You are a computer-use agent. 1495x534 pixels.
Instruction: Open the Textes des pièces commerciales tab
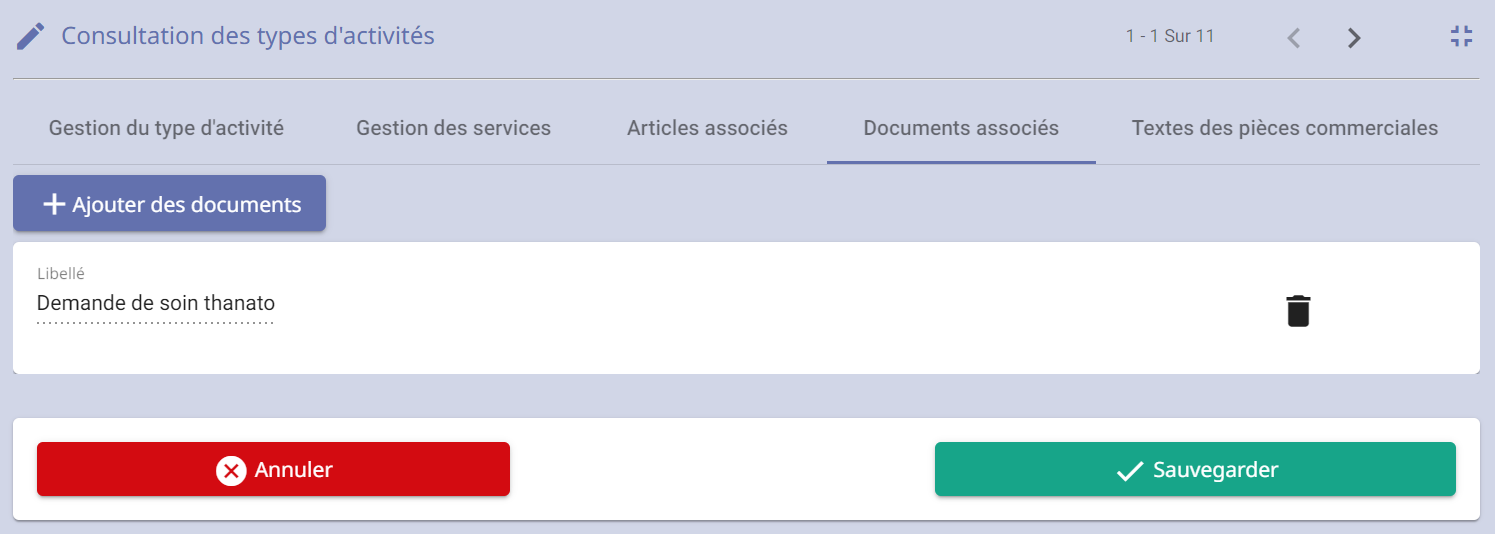click(x=1284, y=128)
